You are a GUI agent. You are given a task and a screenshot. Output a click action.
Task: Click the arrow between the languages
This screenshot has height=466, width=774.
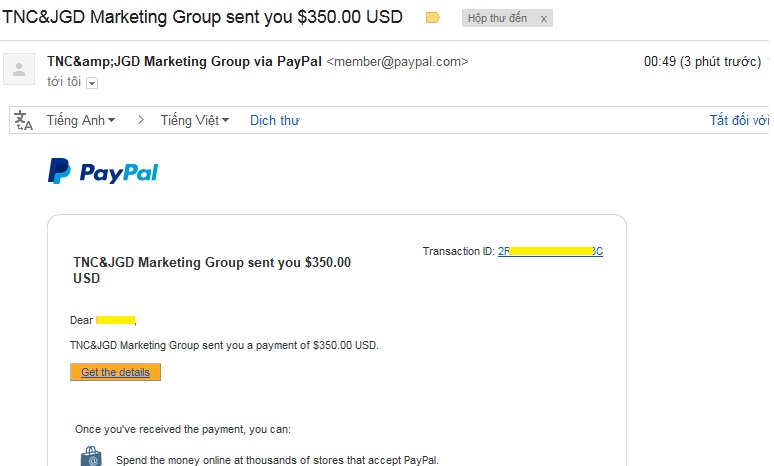tap(141, 120)
